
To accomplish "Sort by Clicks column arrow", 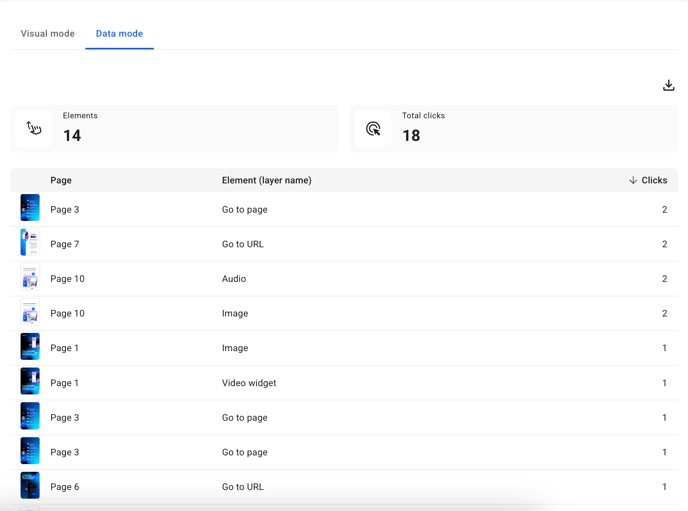I will pyautogui.click(x=633, y=180).
